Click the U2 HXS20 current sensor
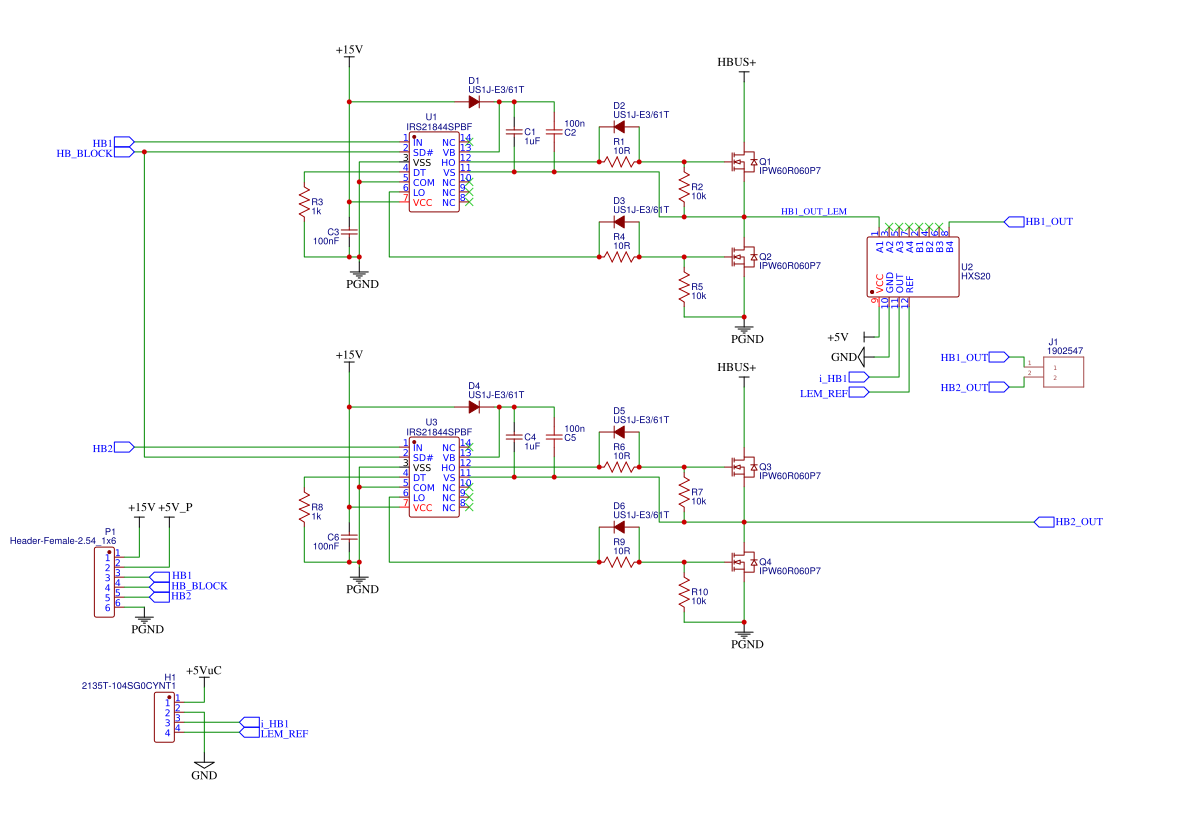Viewport: 1198px width, 828px height. pos(913,267)
